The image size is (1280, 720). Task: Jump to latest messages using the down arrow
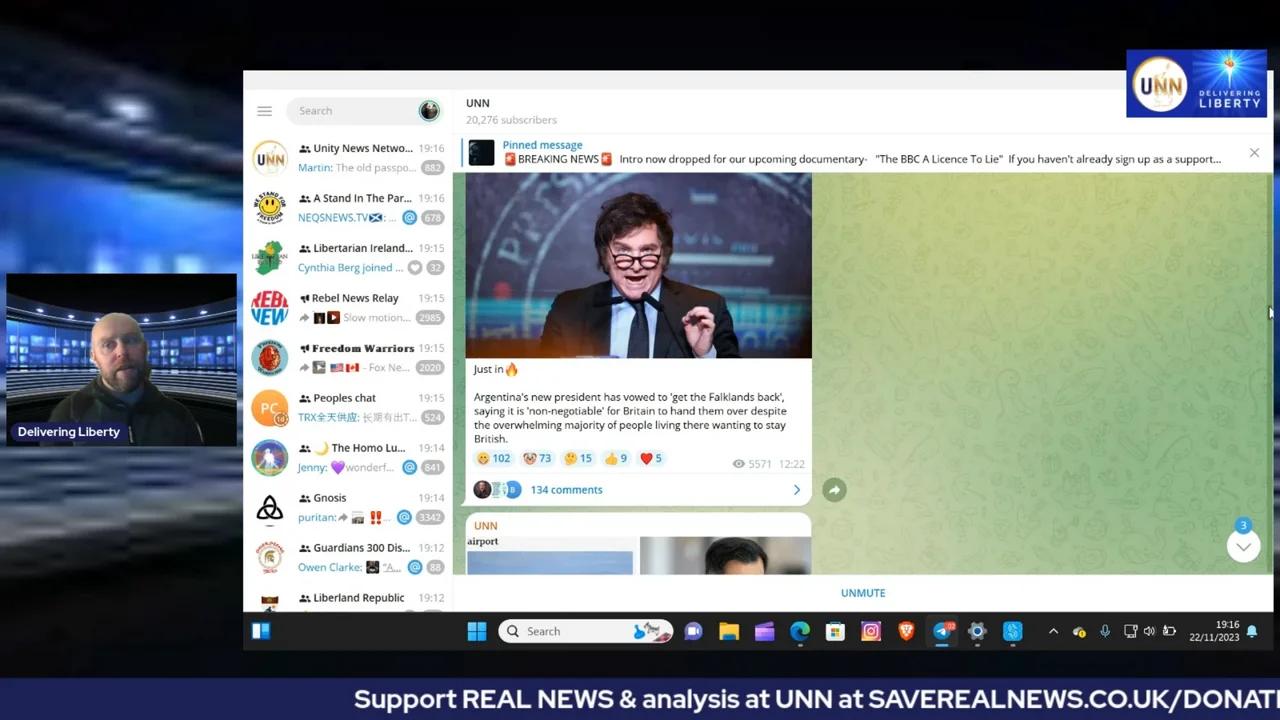pos(1243,546)
